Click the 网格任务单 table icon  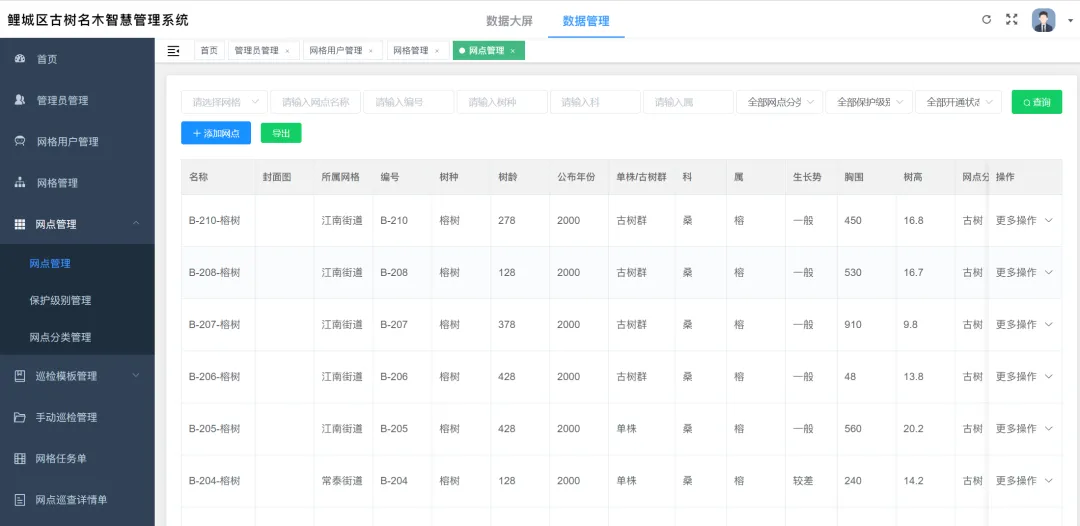(x=20, y=458)
